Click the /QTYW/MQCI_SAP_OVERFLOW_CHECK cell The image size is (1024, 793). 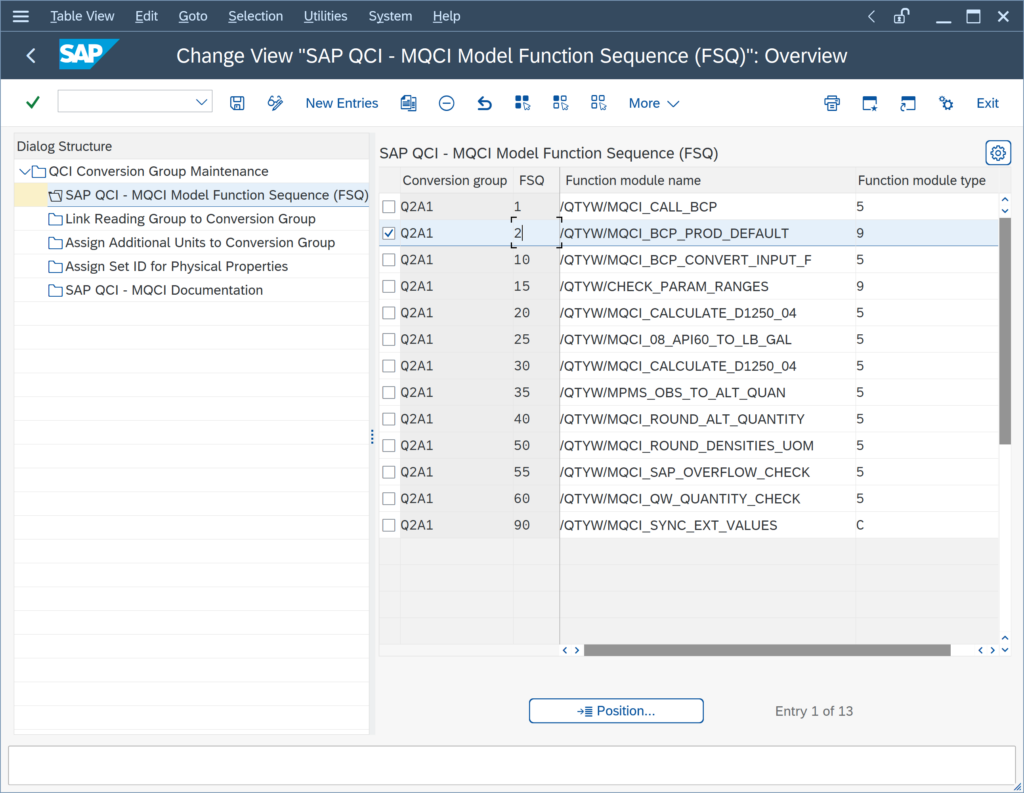tap(707, 472)
